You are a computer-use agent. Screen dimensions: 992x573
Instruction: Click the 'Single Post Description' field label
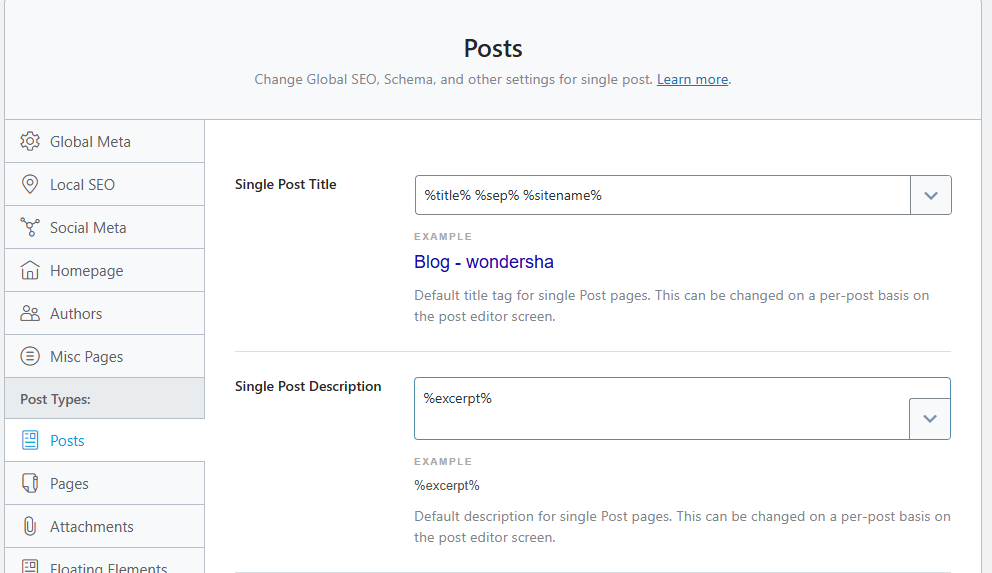coord(308,386)
